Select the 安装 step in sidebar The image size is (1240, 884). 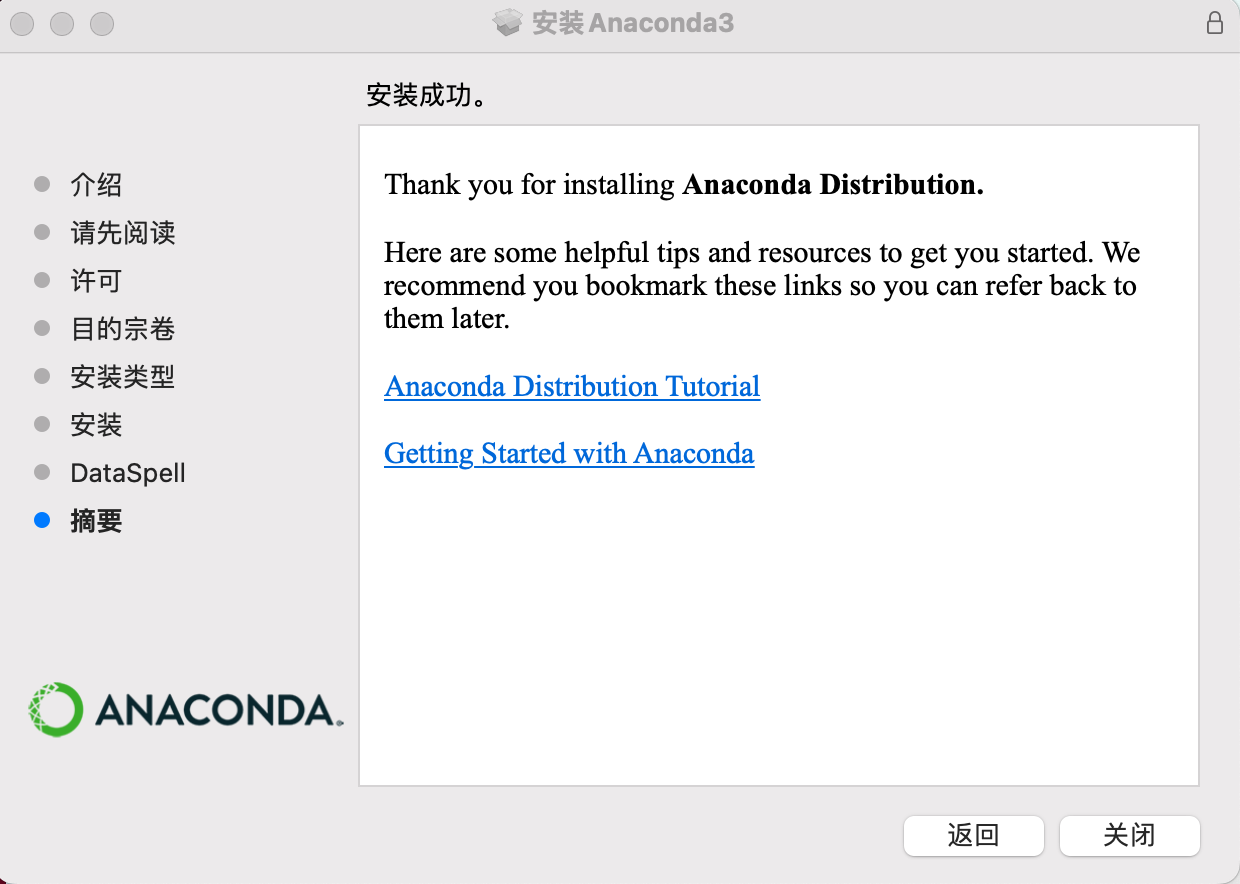[96, 424]
